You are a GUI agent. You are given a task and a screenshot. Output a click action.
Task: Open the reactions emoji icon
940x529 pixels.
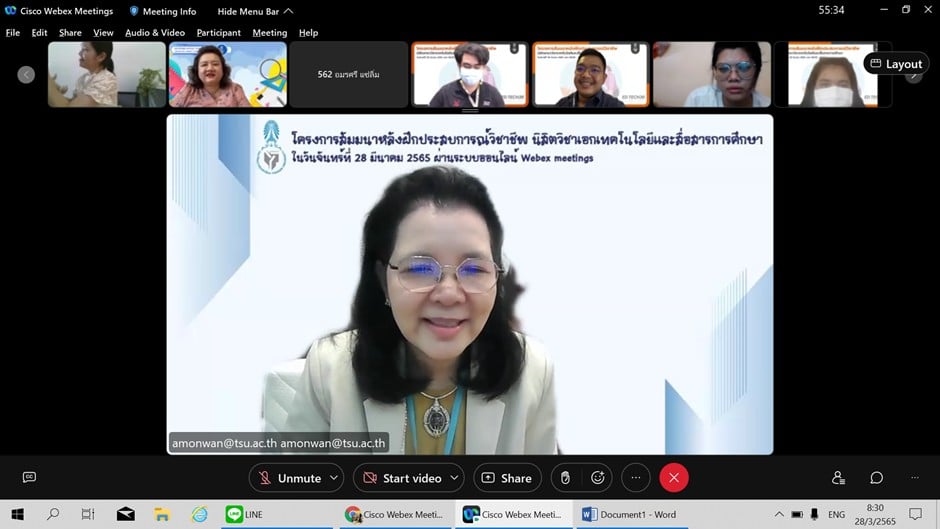598,478
